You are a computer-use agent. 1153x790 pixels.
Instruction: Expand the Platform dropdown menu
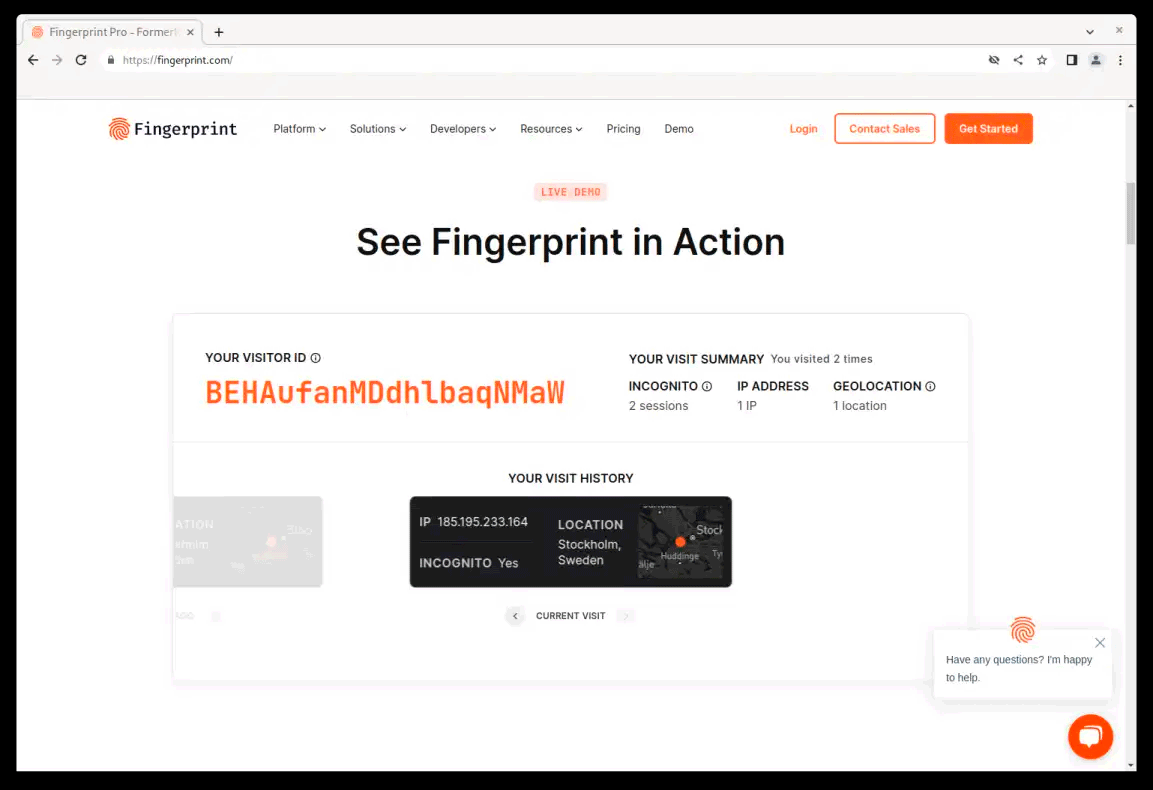click(299, 129)
